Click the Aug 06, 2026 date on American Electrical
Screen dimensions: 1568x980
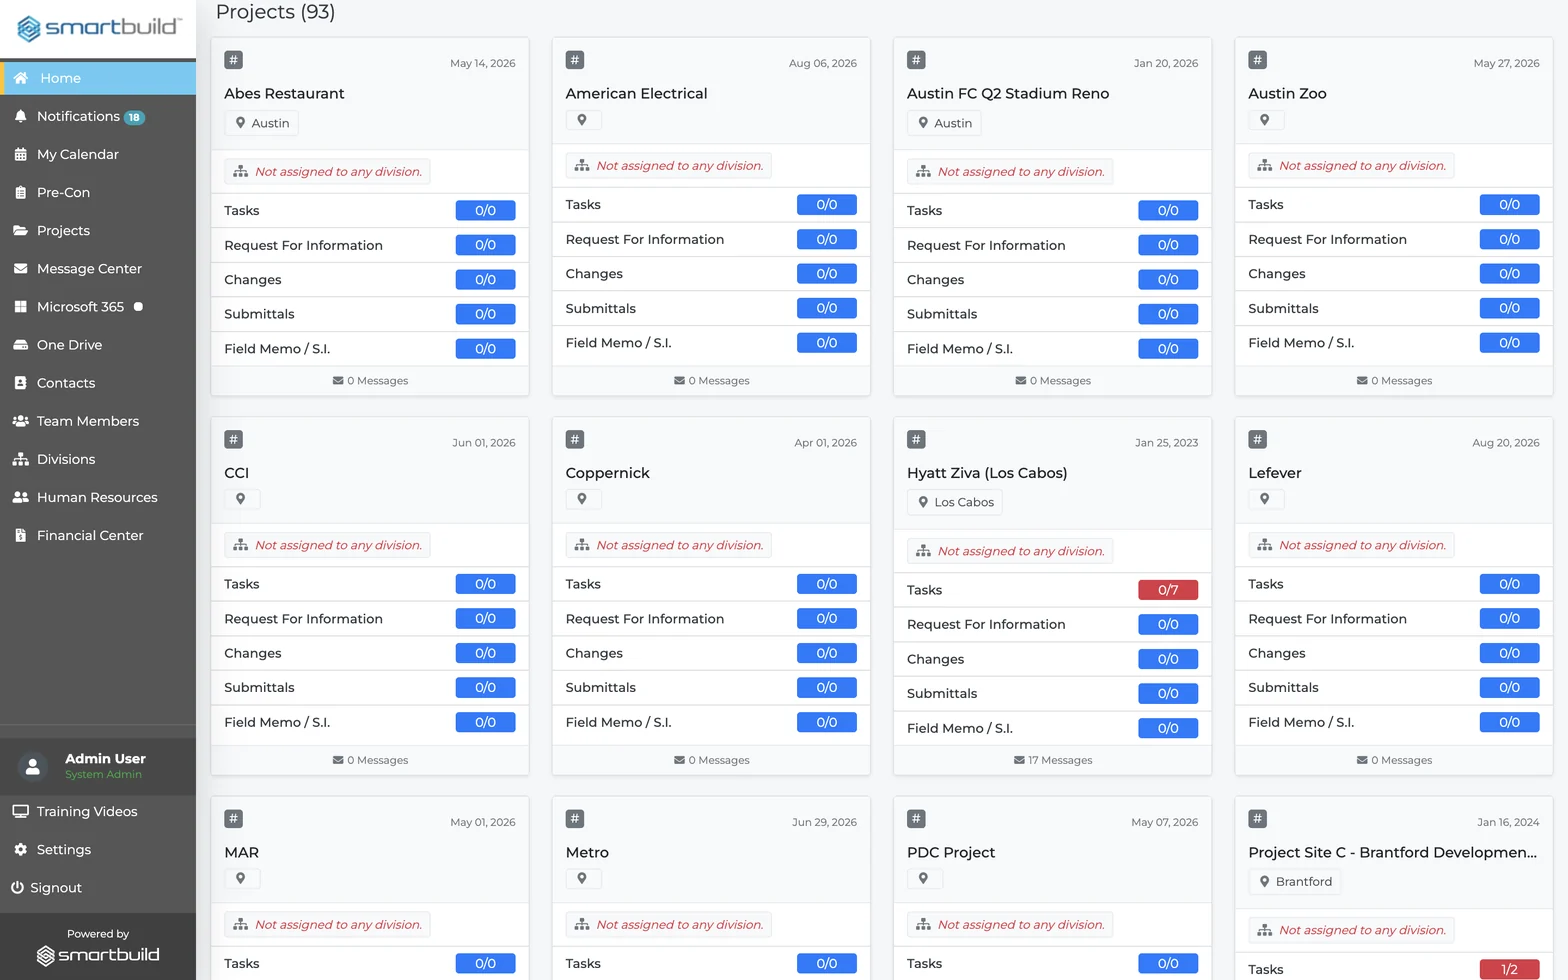(822, 63)
